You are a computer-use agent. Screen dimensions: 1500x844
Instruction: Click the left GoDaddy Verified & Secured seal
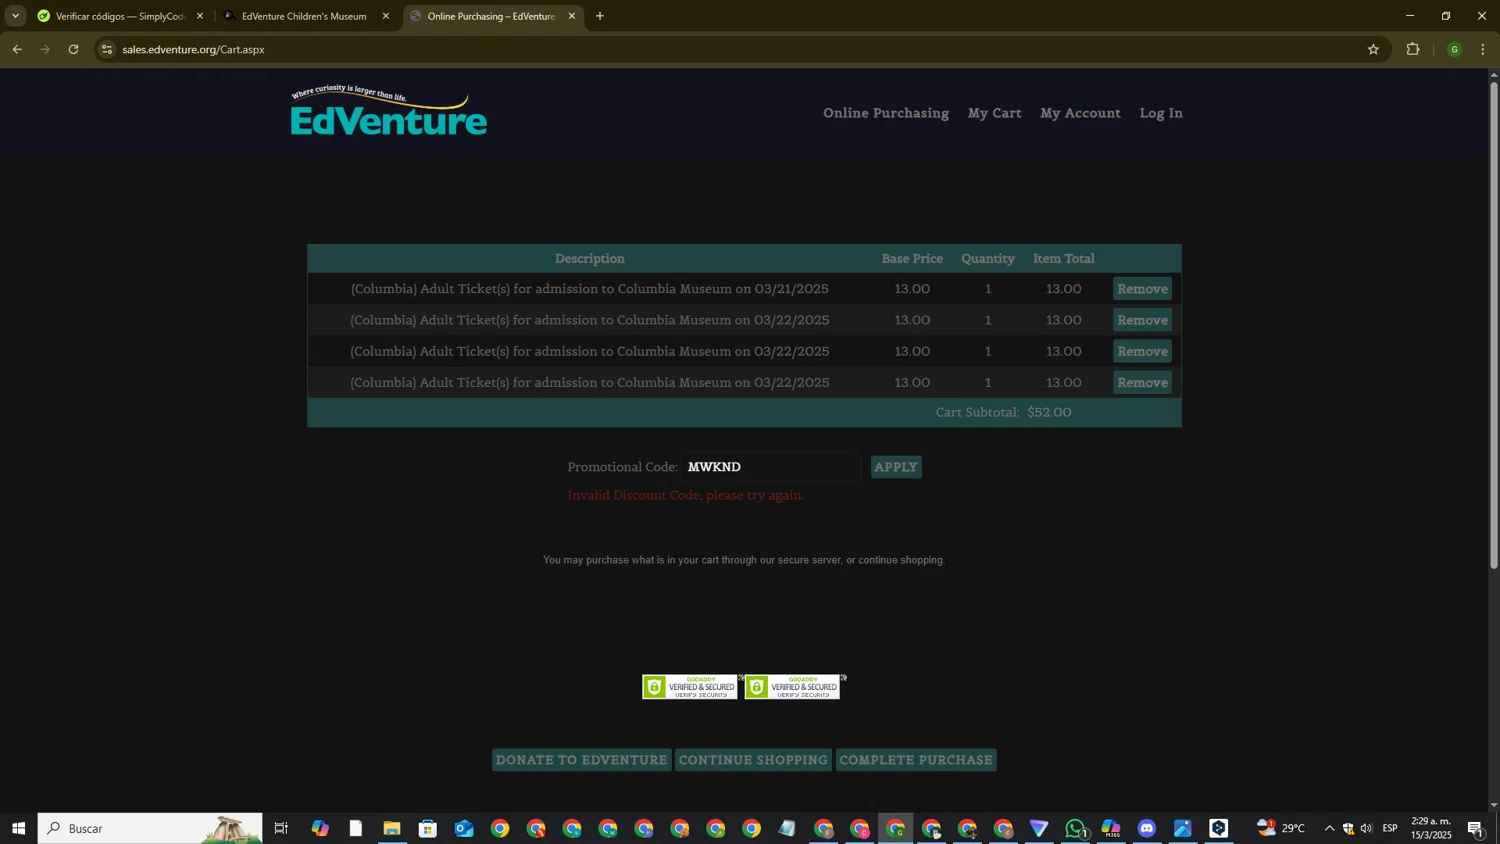coord(690,687)
